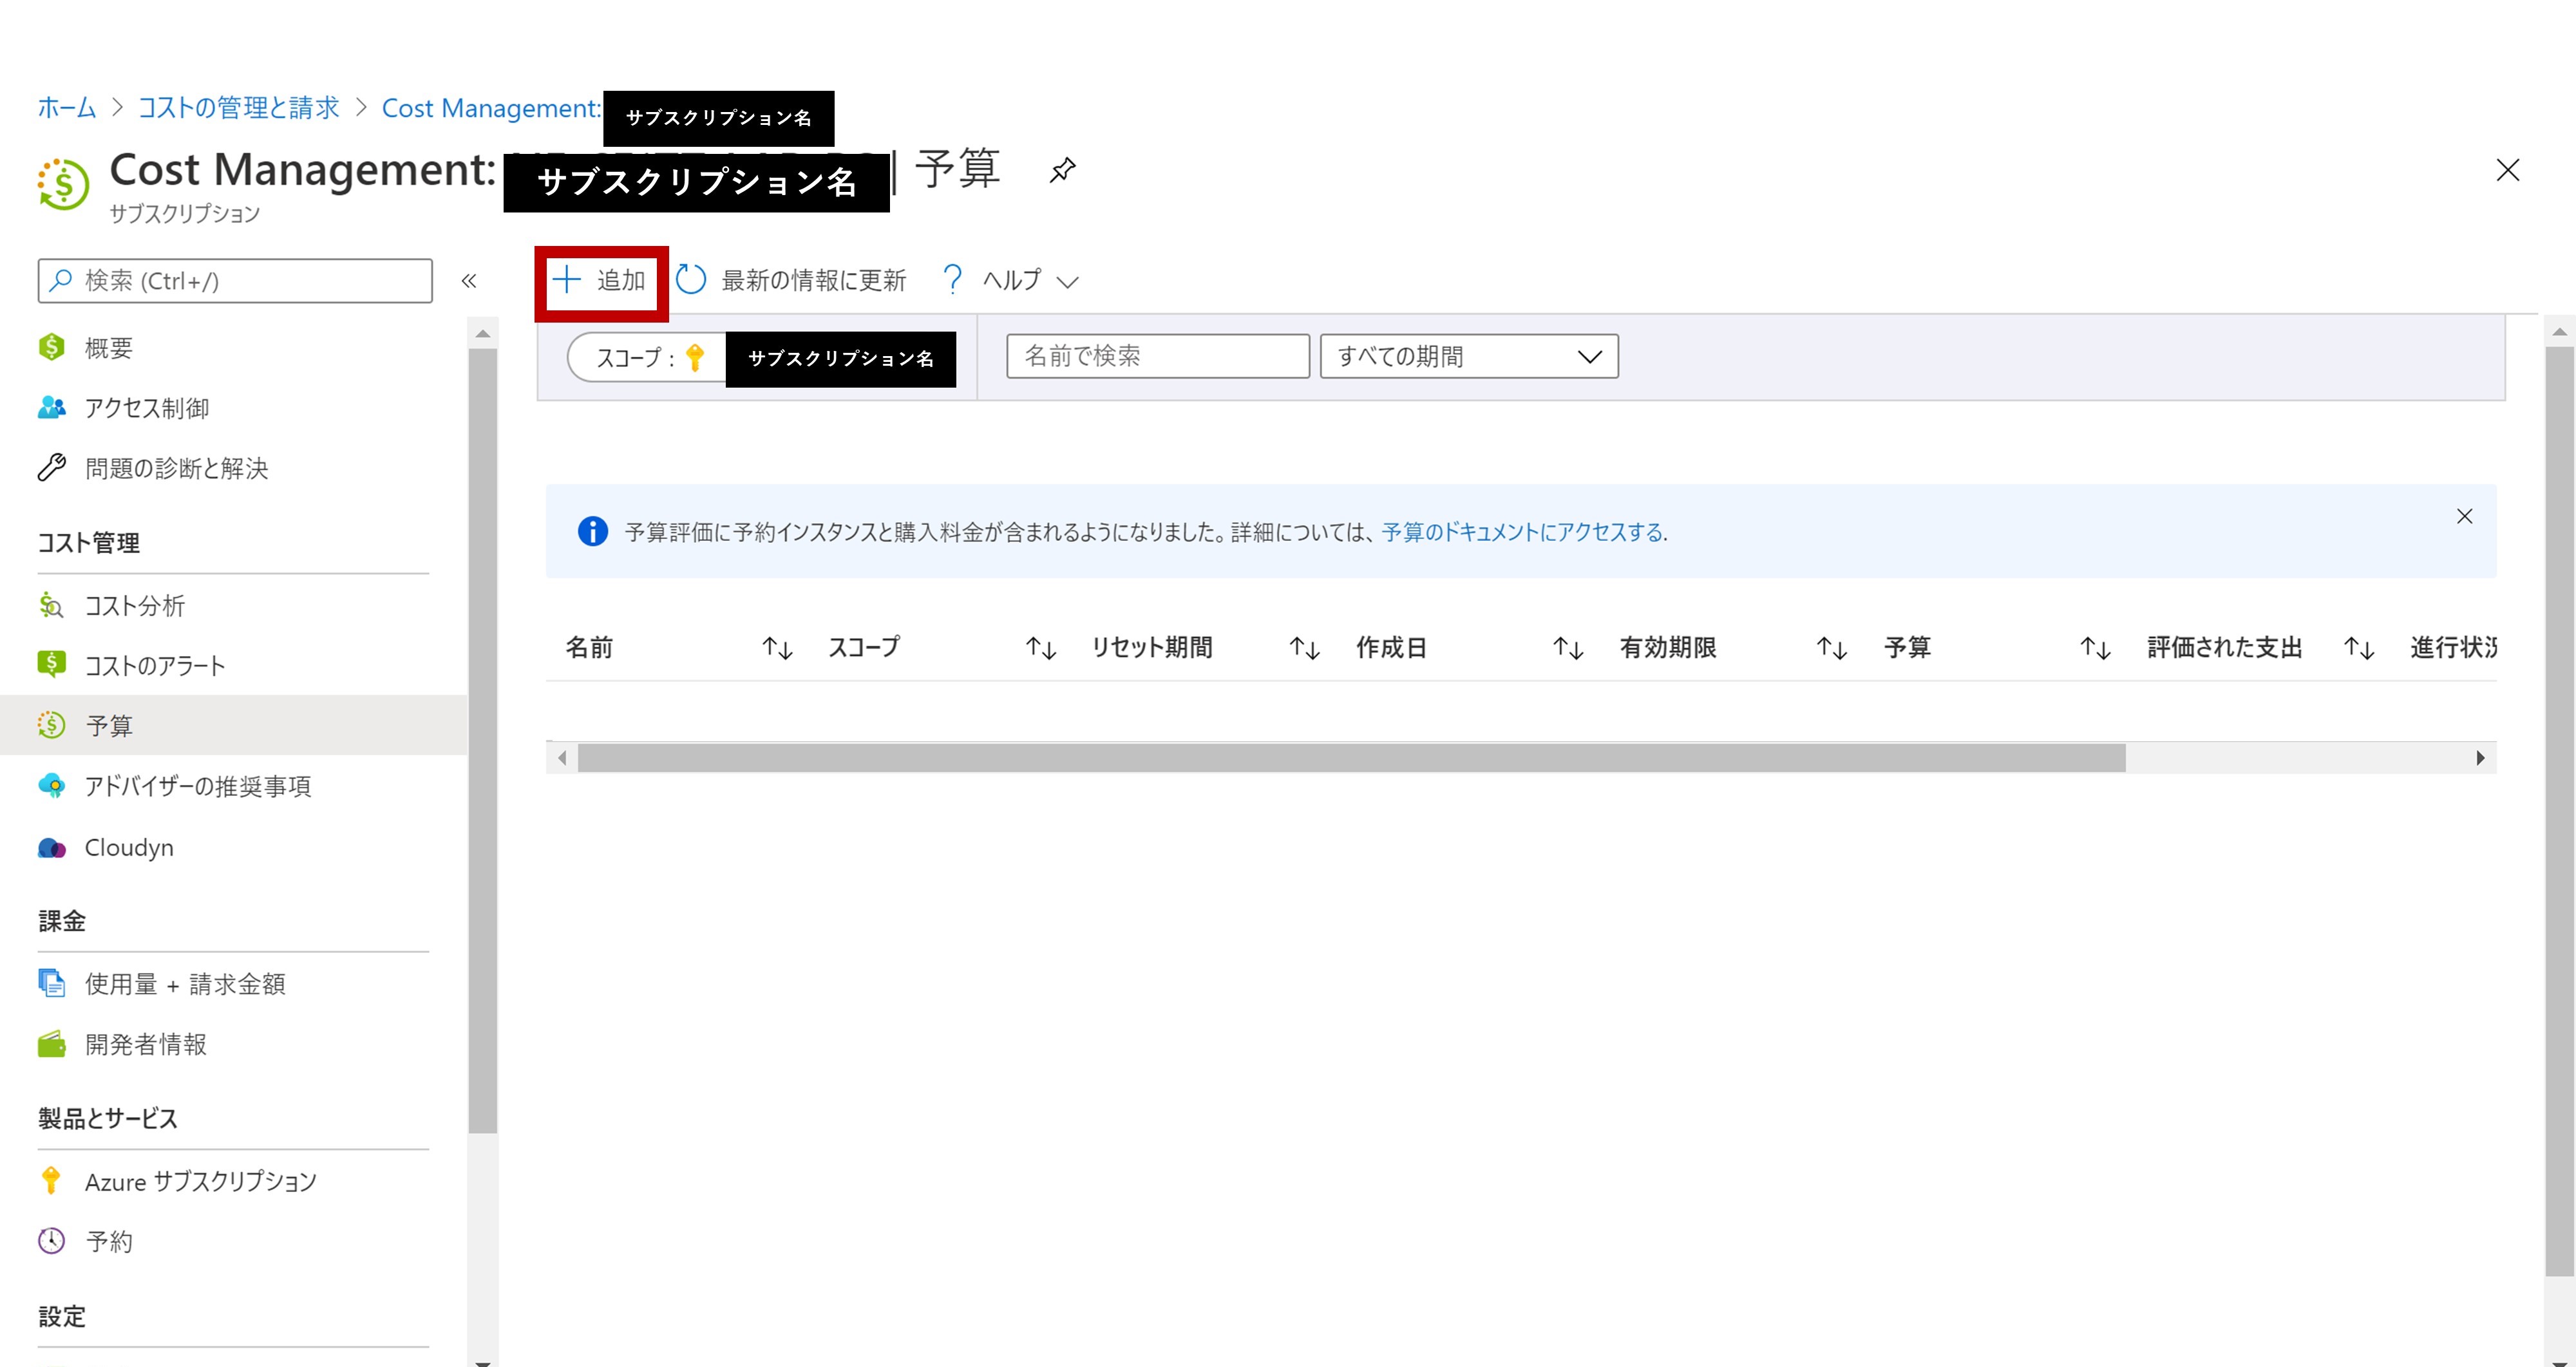Click the pin blade icon next to 予算
The height and width of the screenshot is (1367, 2576).
(x=1062, y=170)
